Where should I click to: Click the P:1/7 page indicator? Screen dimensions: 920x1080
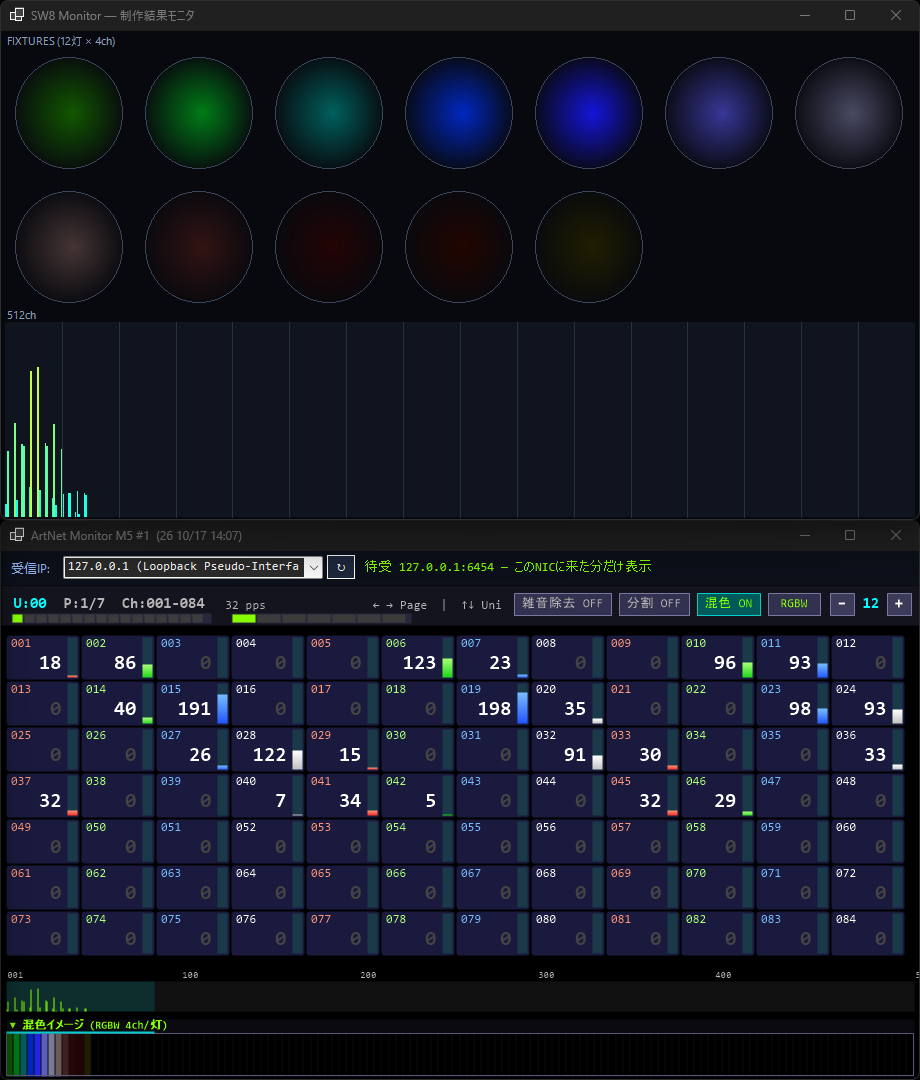(84, 603)
